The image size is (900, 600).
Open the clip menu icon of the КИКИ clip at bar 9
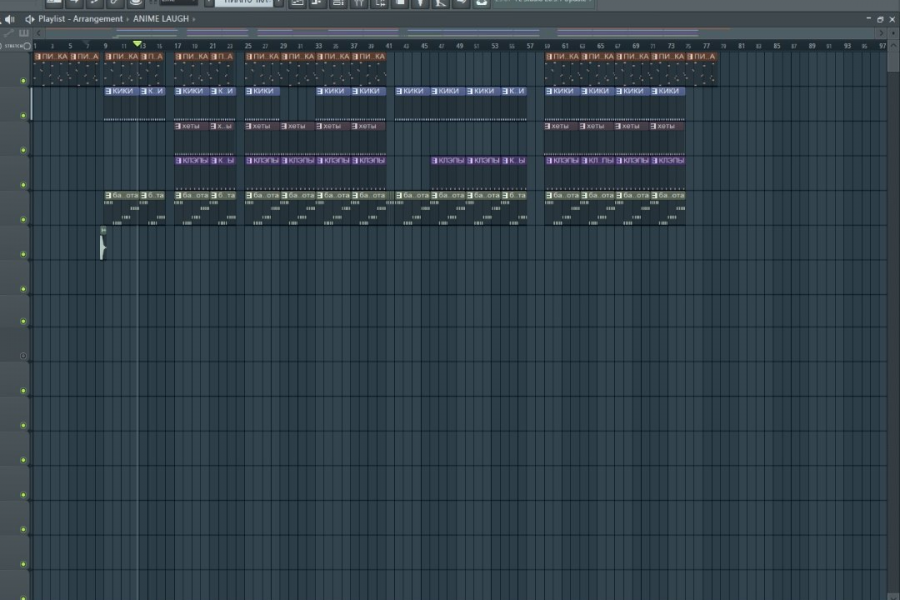pyautogui.click(x=108, y=91)
